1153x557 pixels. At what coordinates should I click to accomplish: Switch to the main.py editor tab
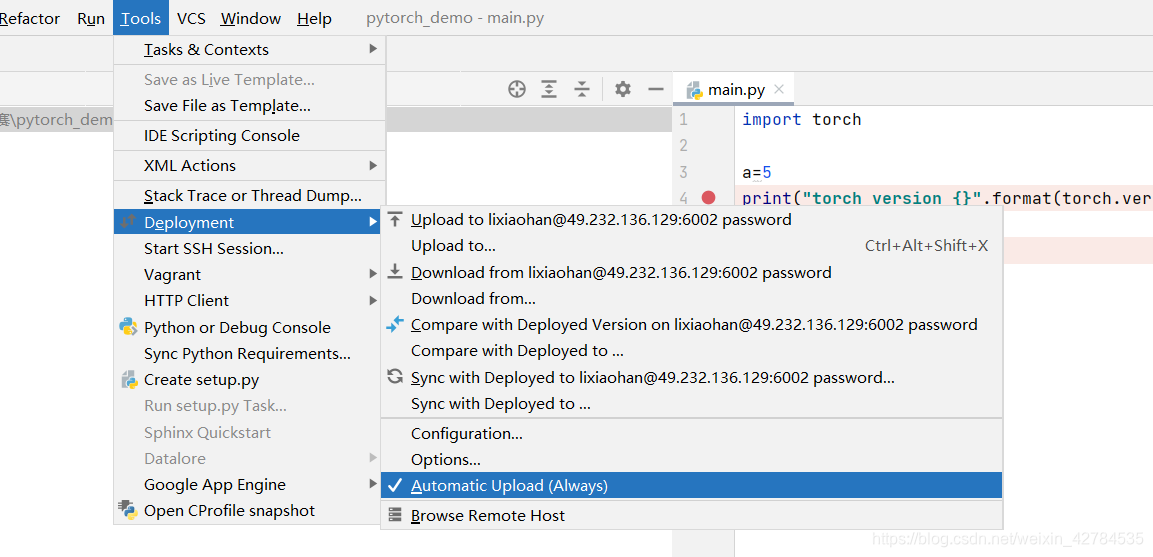pyautogui.click(x=733, y=90)
